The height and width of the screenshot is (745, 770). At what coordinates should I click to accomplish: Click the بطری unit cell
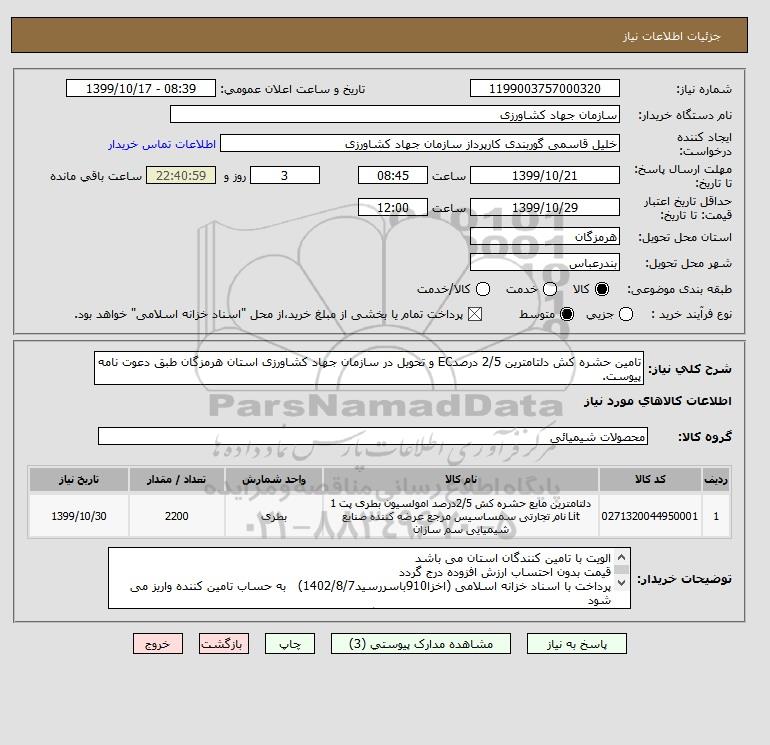274,516
